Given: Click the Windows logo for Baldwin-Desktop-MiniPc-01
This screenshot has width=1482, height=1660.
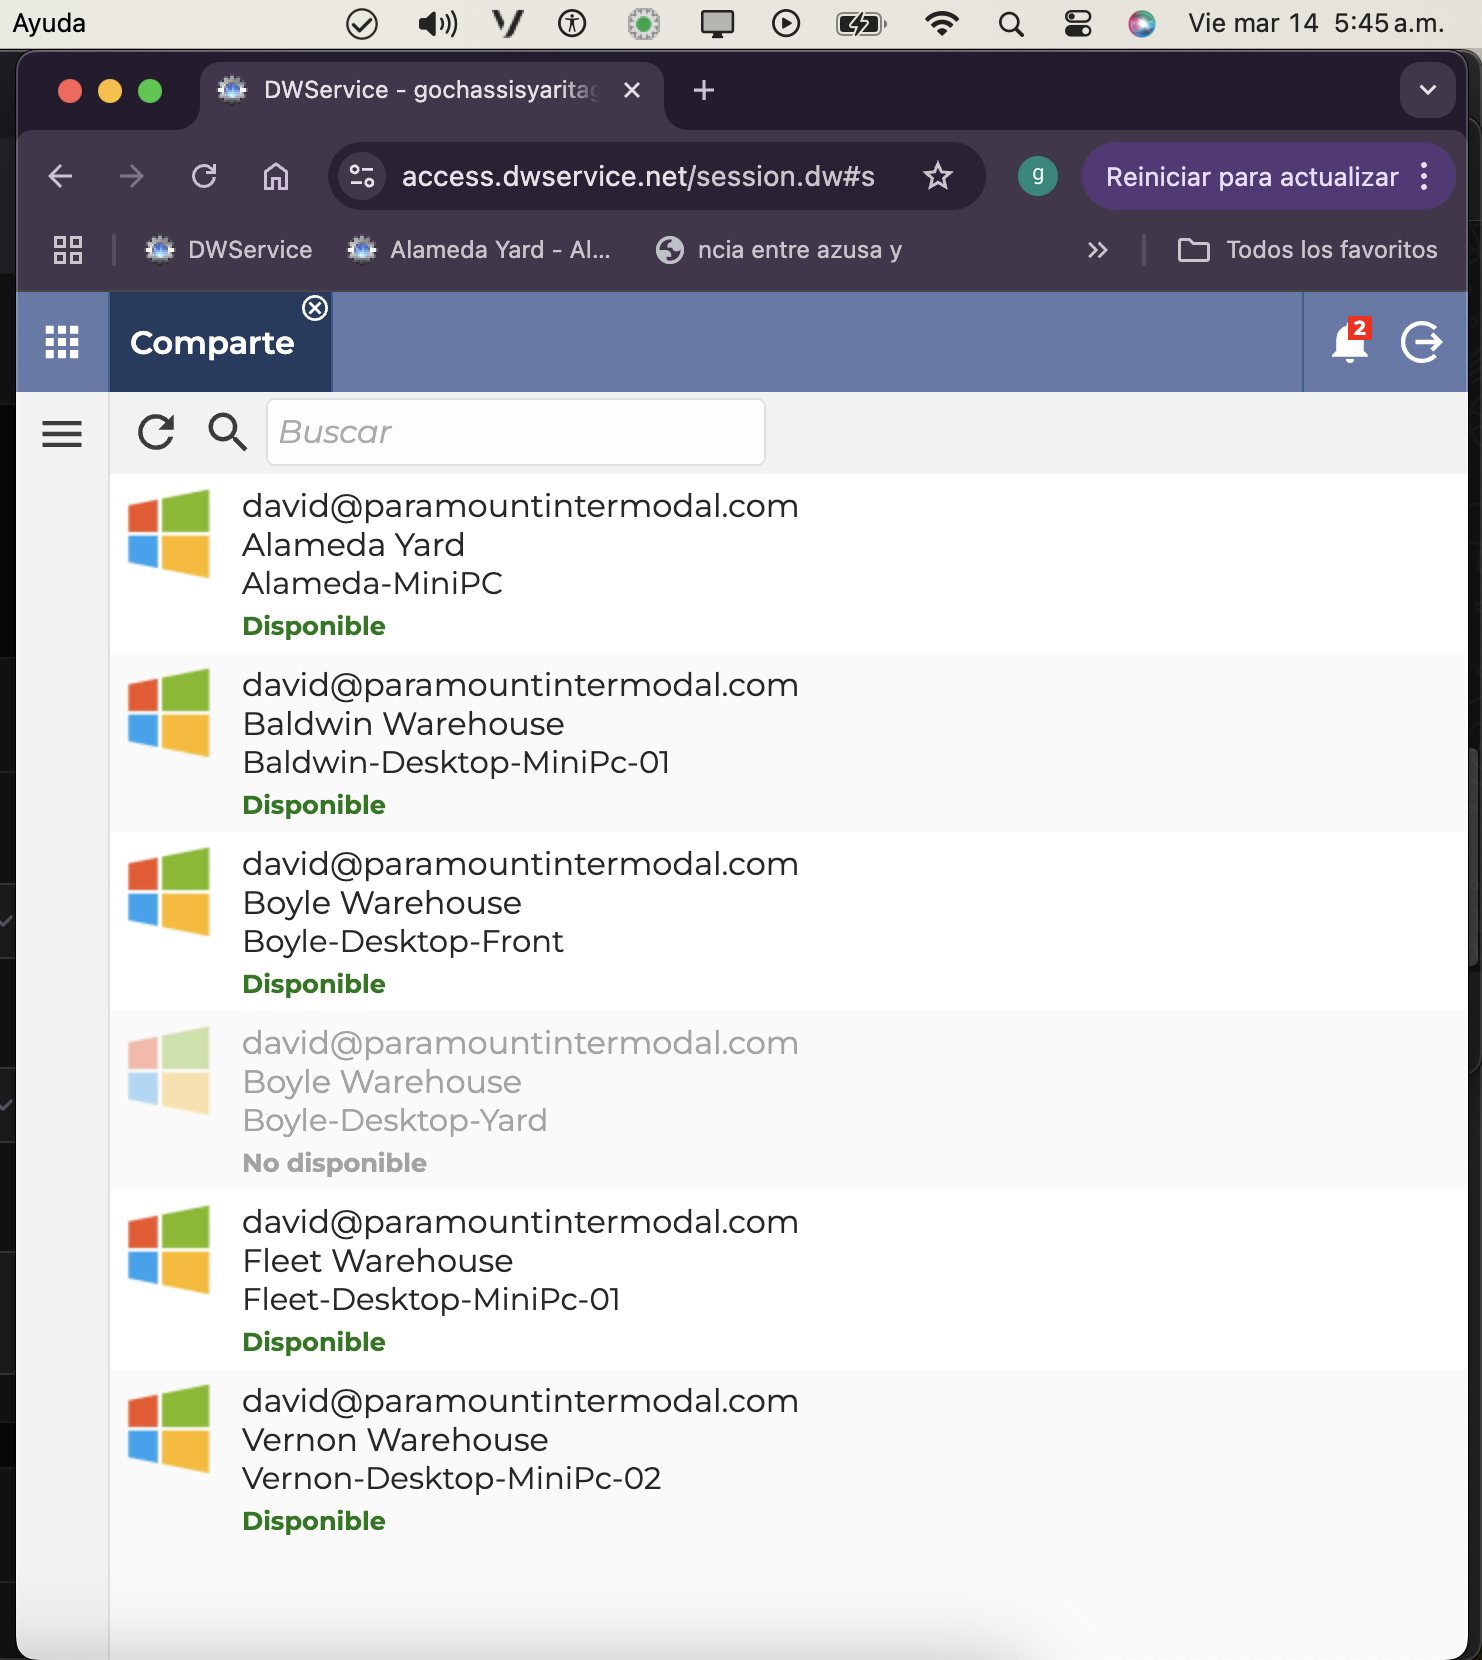Looking at the screenshot, I should [169, 712].
